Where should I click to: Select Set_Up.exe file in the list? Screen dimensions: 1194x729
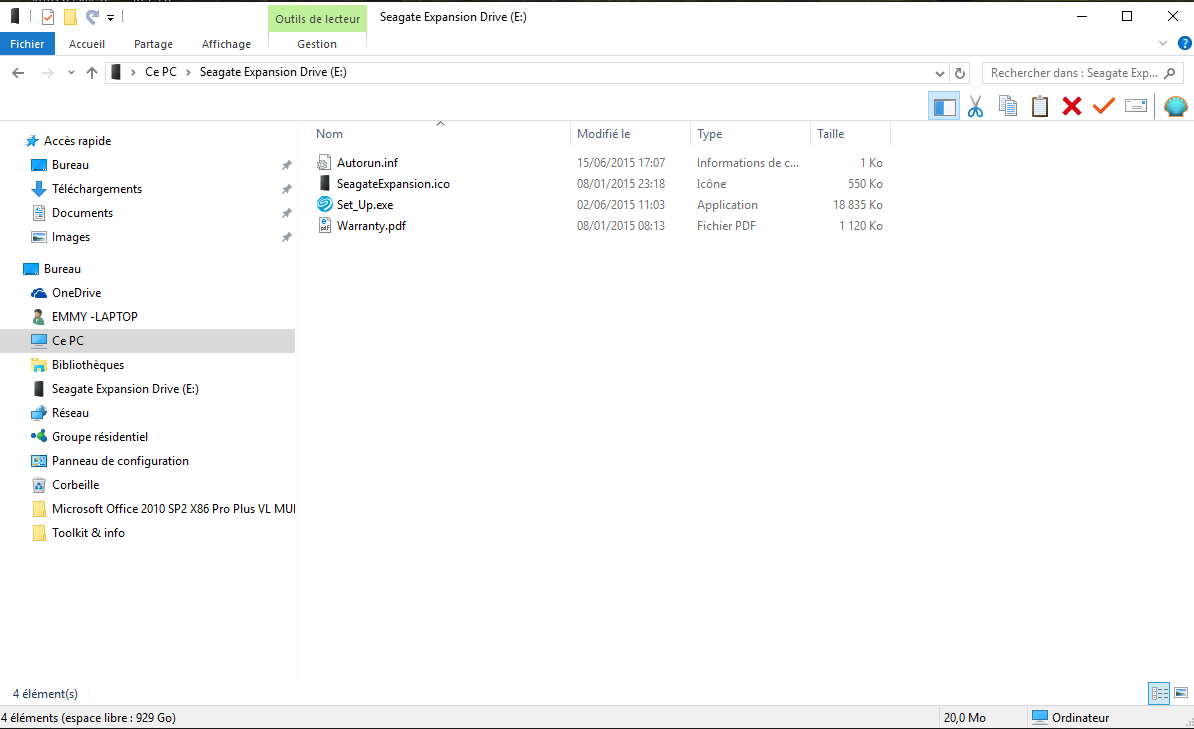click(x=365, y=205)
